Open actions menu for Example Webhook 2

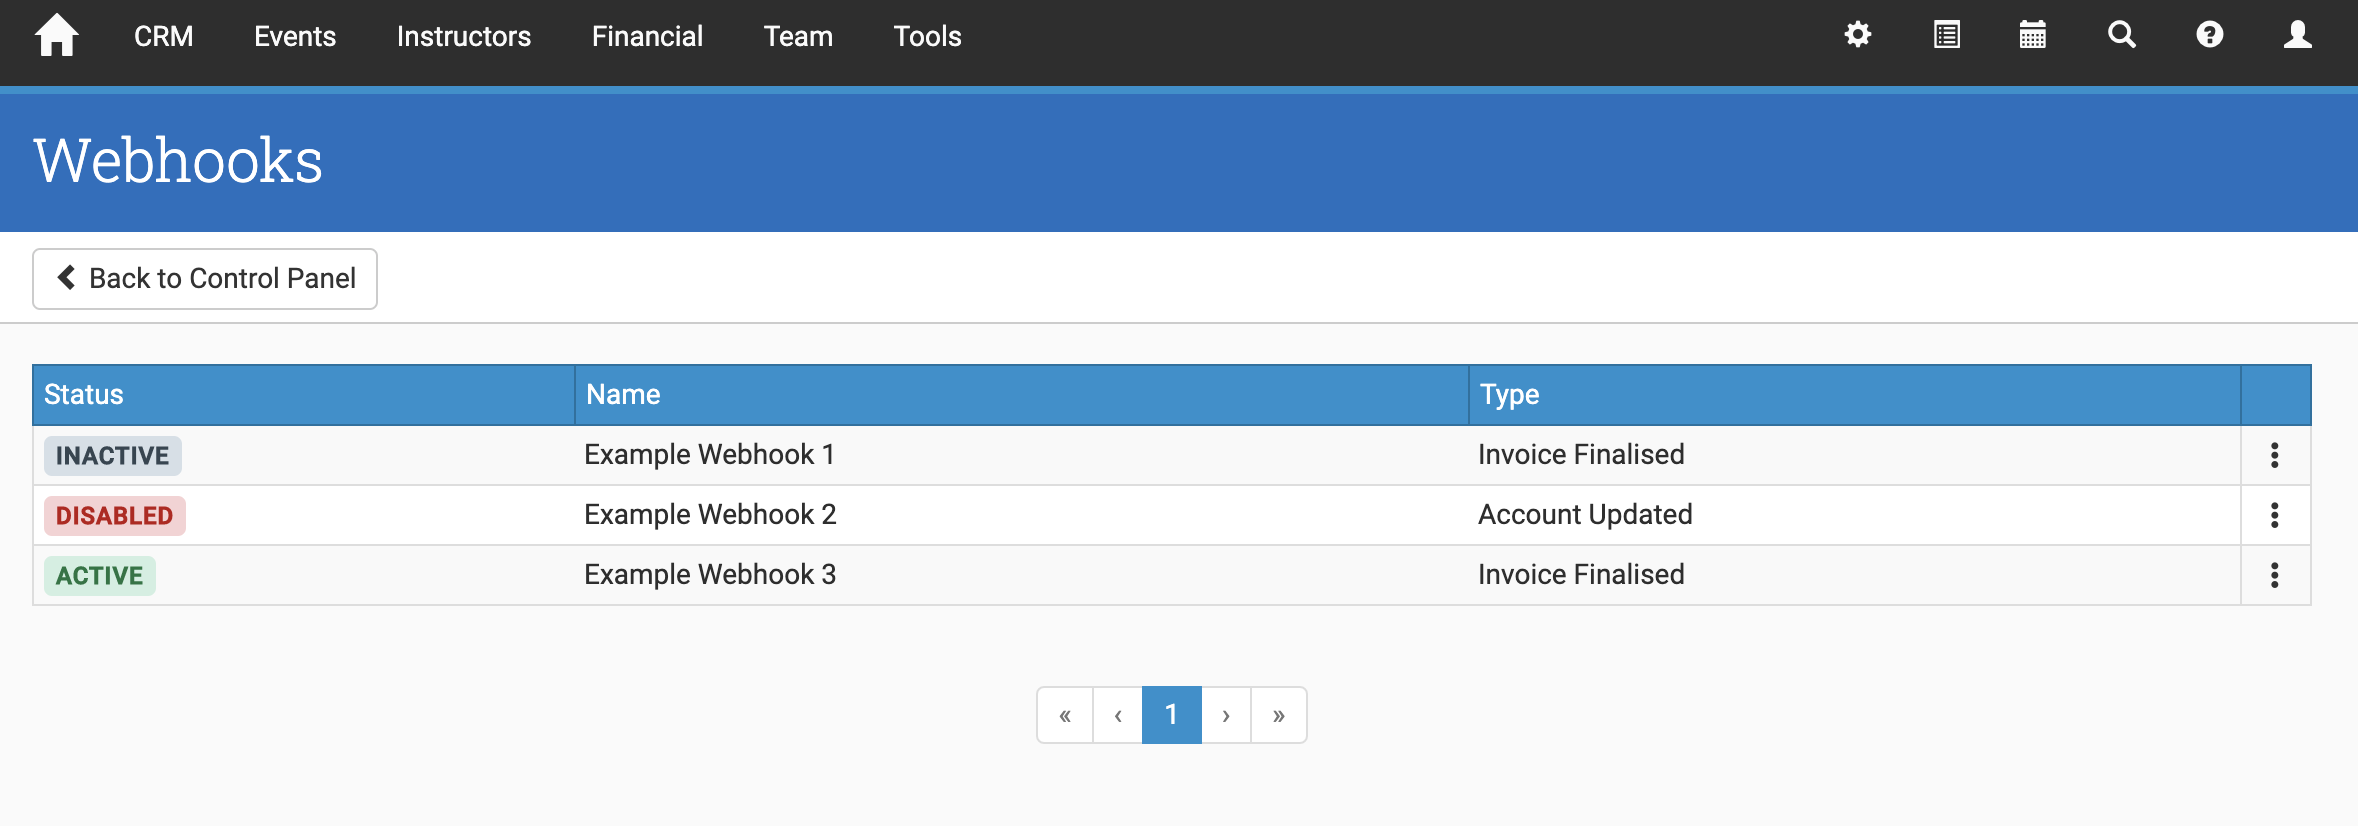point(2274,516)
